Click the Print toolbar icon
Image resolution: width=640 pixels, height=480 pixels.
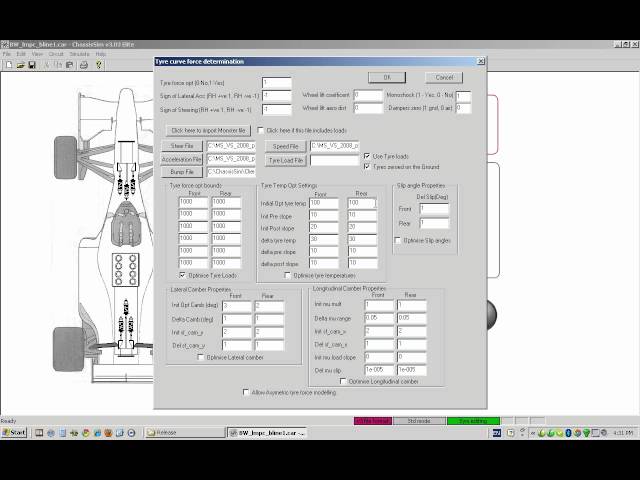84,65
